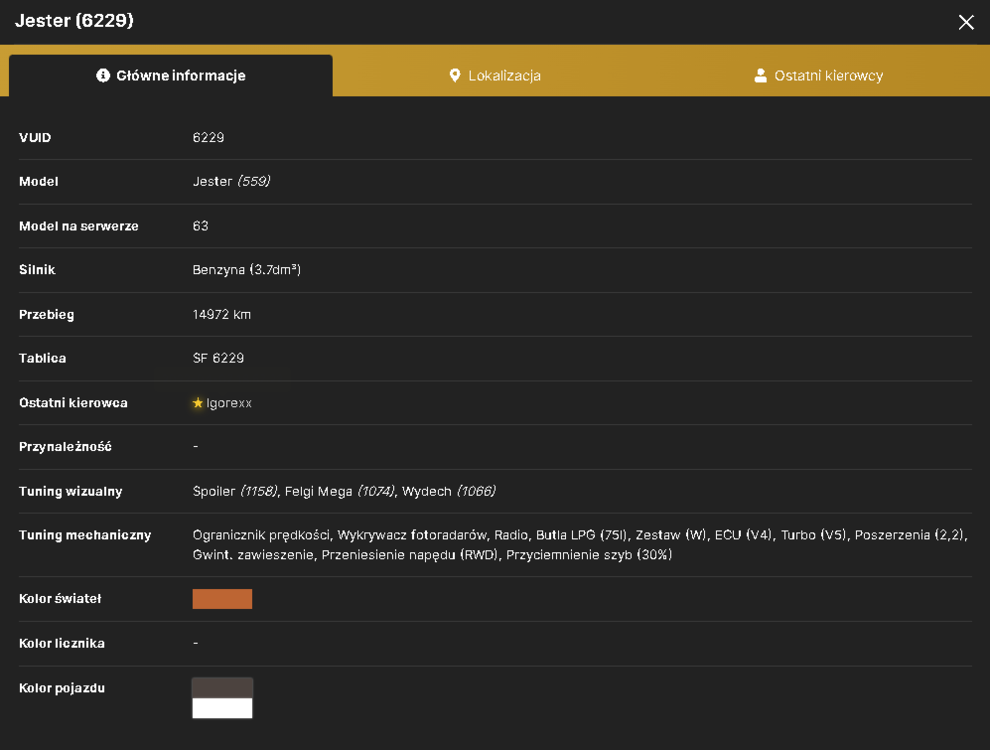Click the Ogranicznik prędkości entry
The image size is (990, 750).
point(261,535)
